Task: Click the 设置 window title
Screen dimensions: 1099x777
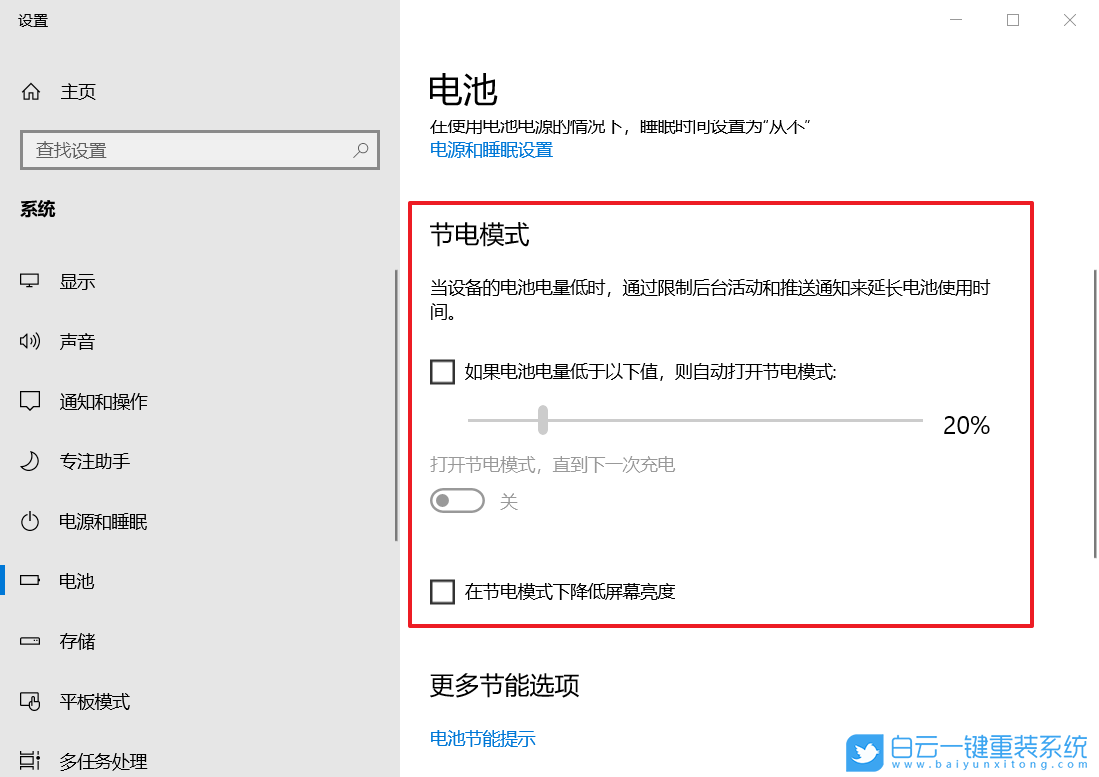Action: (32, 19)
